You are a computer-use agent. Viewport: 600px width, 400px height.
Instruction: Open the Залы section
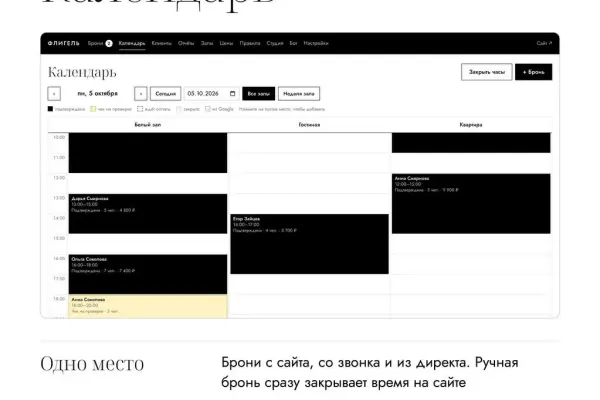click(207, 43)
